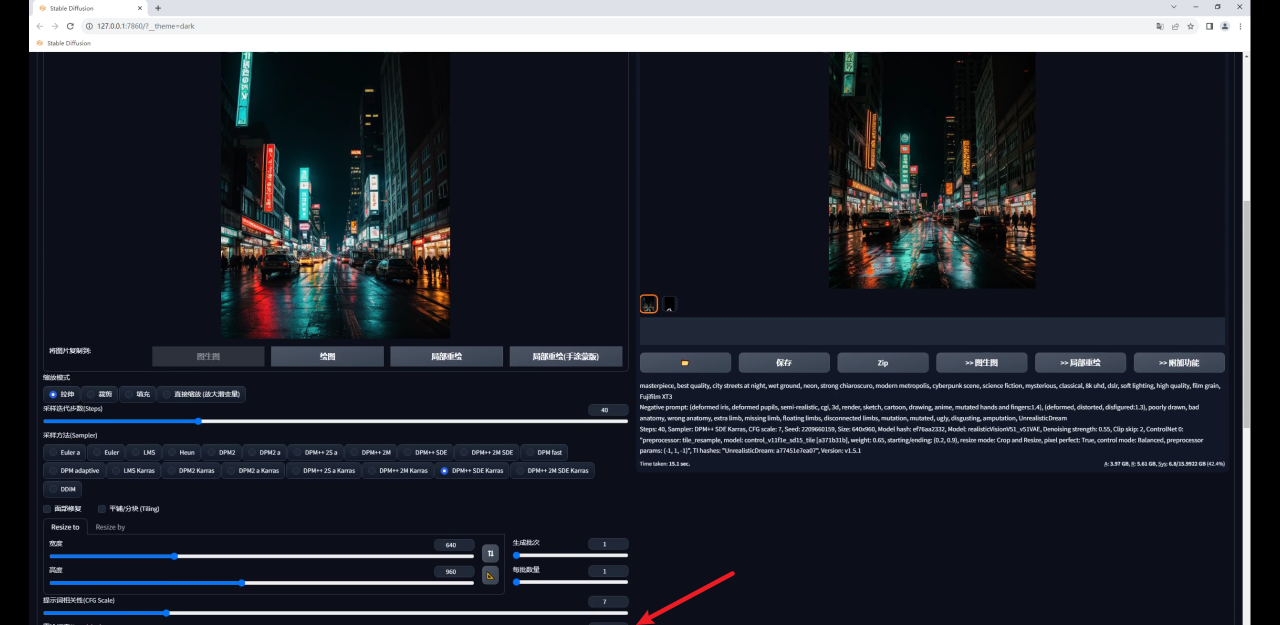This screenshot has height=625, width=1280.
Task: Choose the DPM2 sampler
Action: pos(222,452)
